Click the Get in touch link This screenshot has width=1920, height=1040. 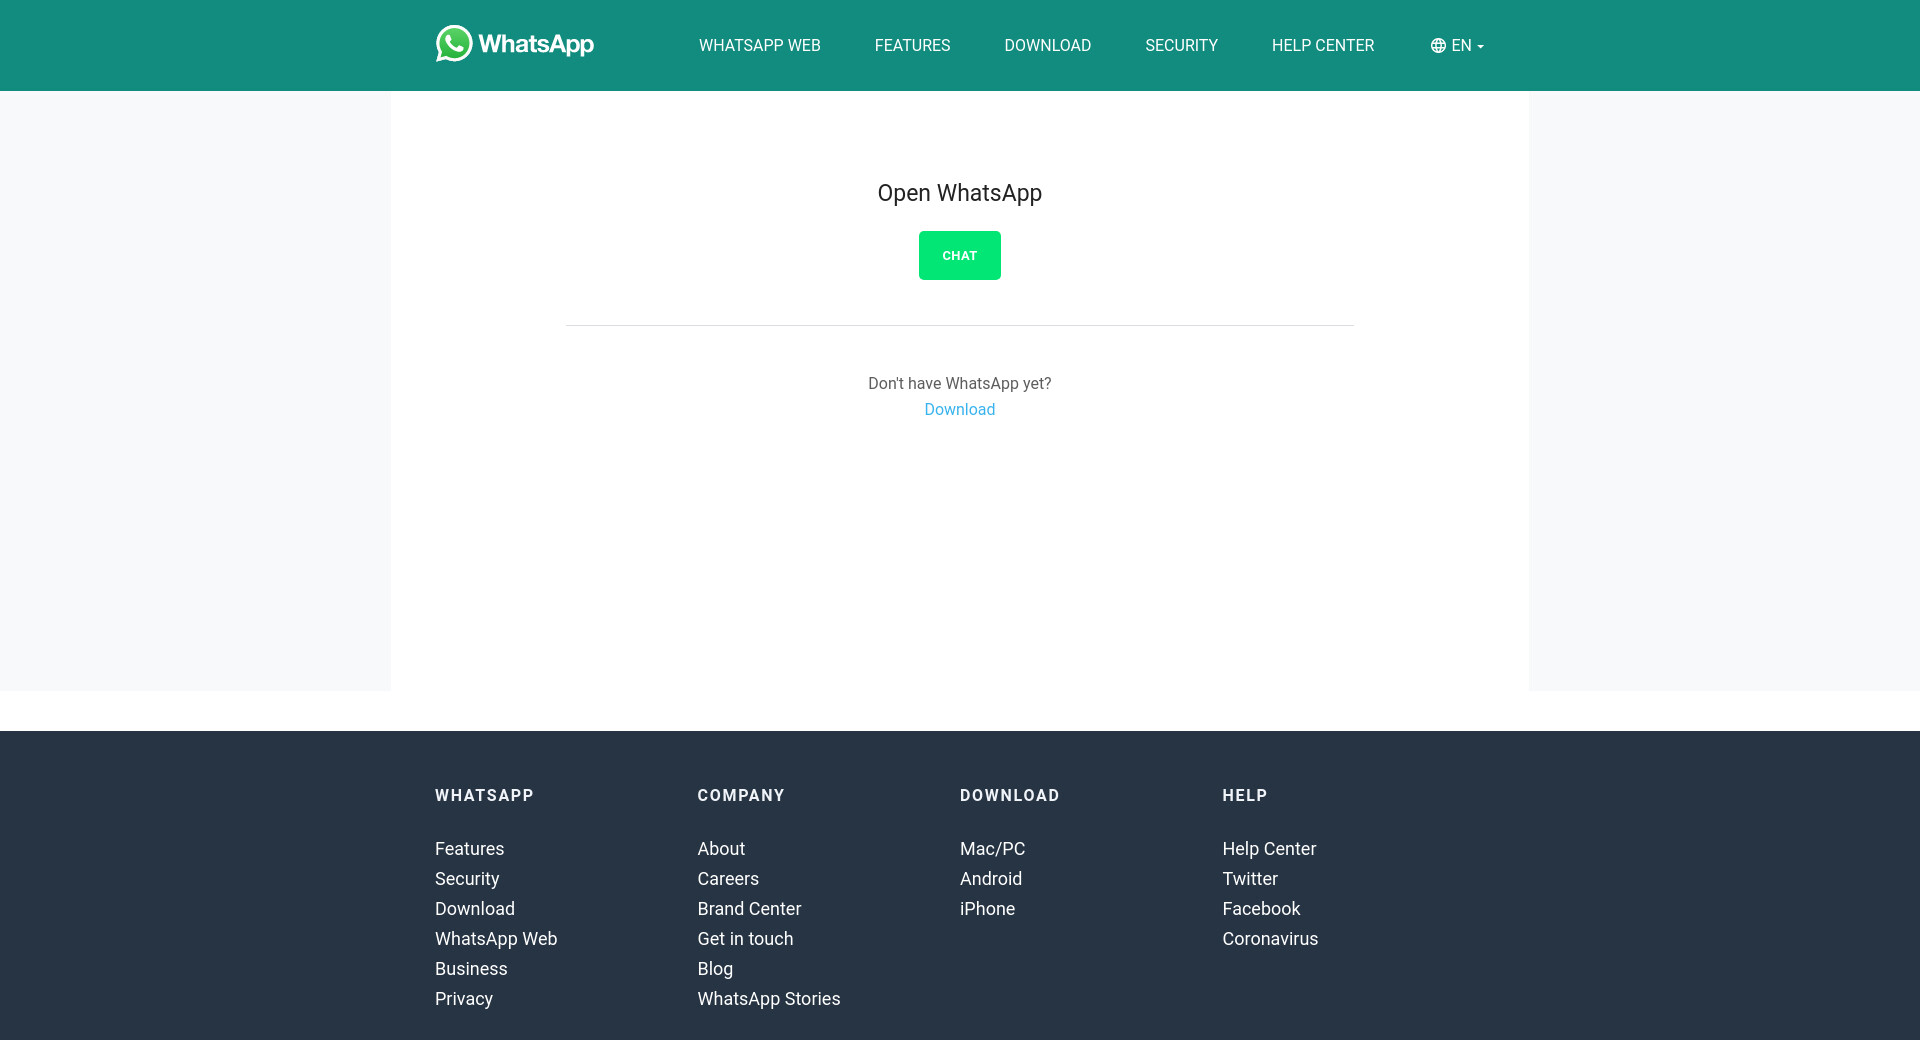click(745, 939)
